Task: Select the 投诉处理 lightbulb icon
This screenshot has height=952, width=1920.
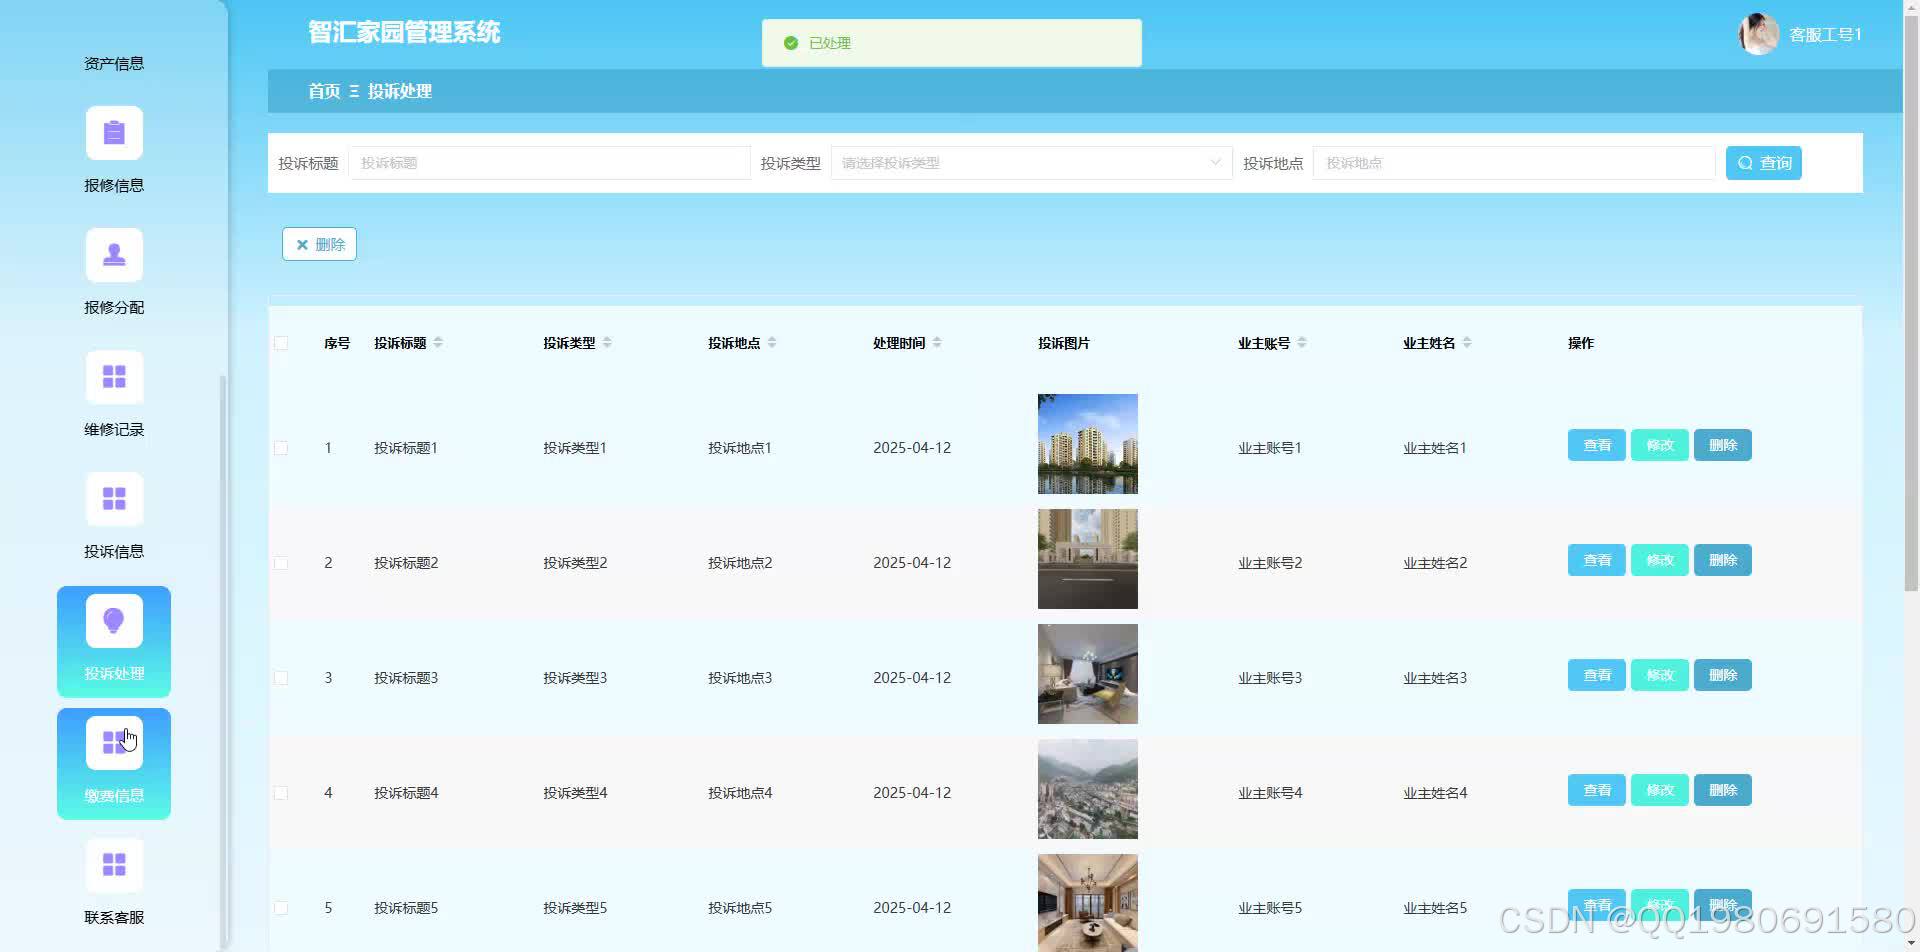Action: pyautogui.click(x=114, y=620)
